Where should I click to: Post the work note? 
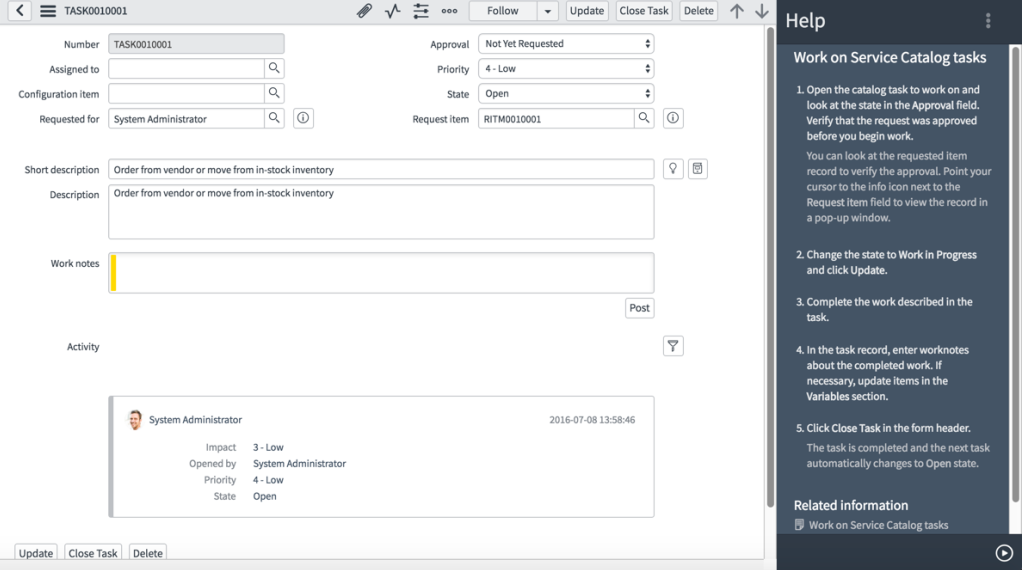coord(639,308)
